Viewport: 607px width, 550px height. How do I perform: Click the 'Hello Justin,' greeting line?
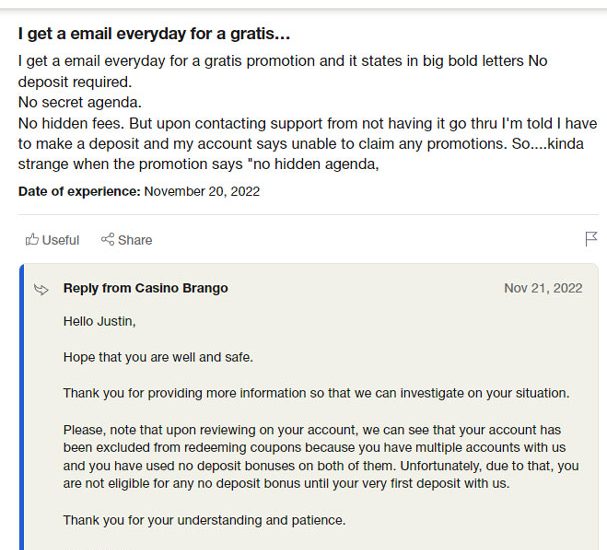pos(99,321)
